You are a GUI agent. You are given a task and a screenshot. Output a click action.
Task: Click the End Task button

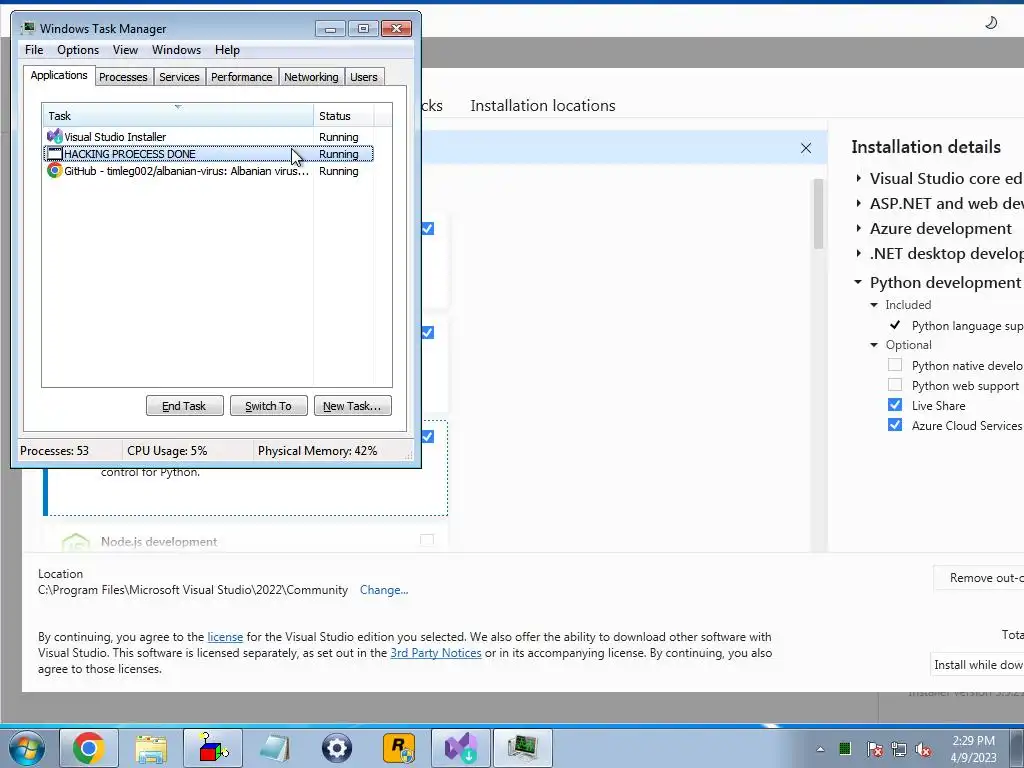pos(185,406)
